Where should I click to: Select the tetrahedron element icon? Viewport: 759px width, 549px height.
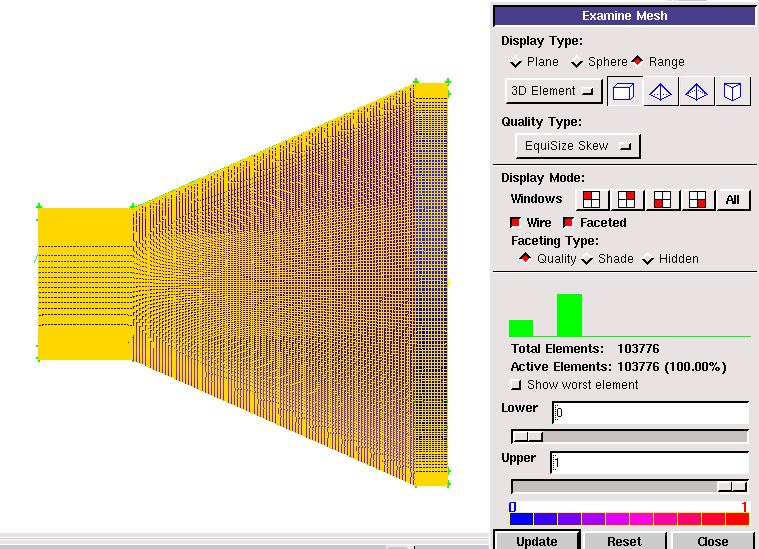point(659,92)
